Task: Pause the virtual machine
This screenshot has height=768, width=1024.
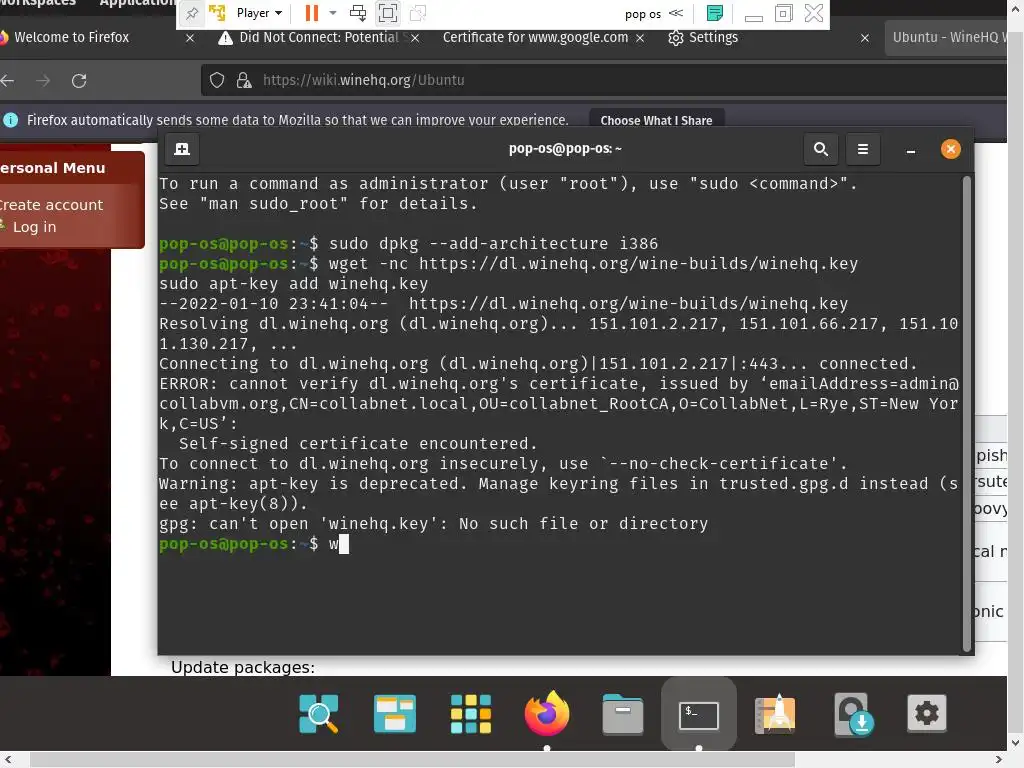Action: 312,13
